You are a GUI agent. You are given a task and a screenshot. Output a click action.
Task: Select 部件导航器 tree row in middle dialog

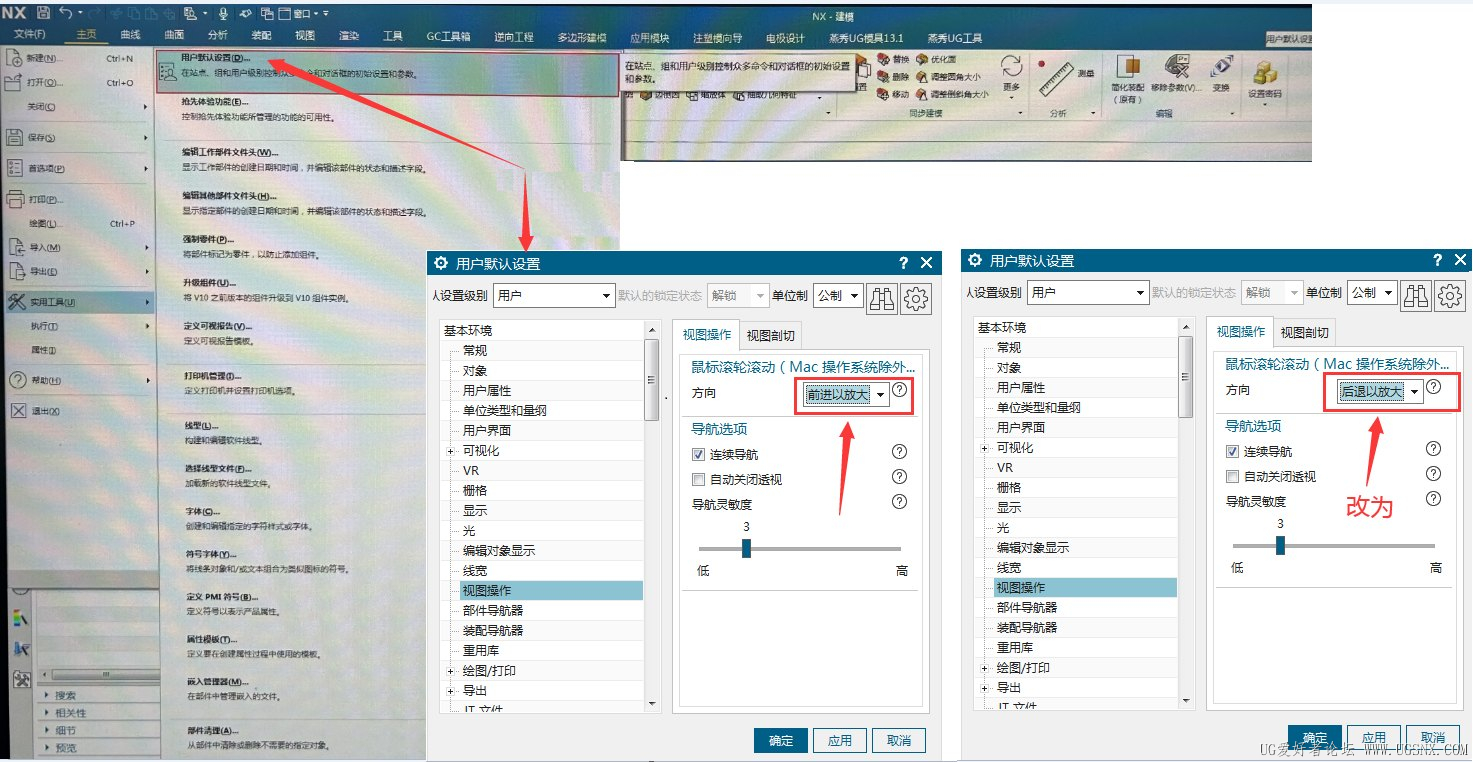coord(551,611)
